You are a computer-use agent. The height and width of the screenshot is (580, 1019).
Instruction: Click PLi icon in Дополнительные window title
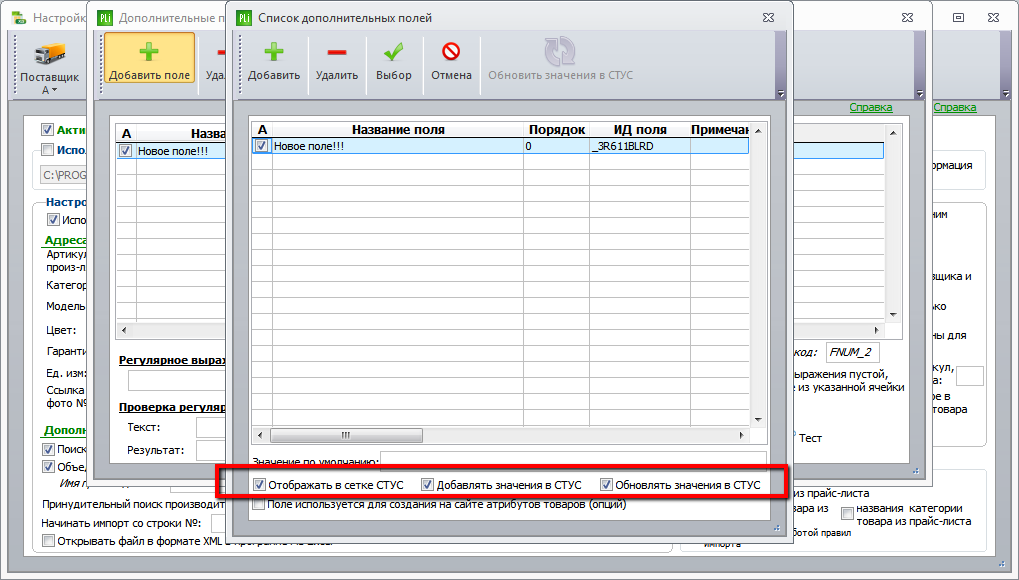pyautogui.click(x=105, y=18)
